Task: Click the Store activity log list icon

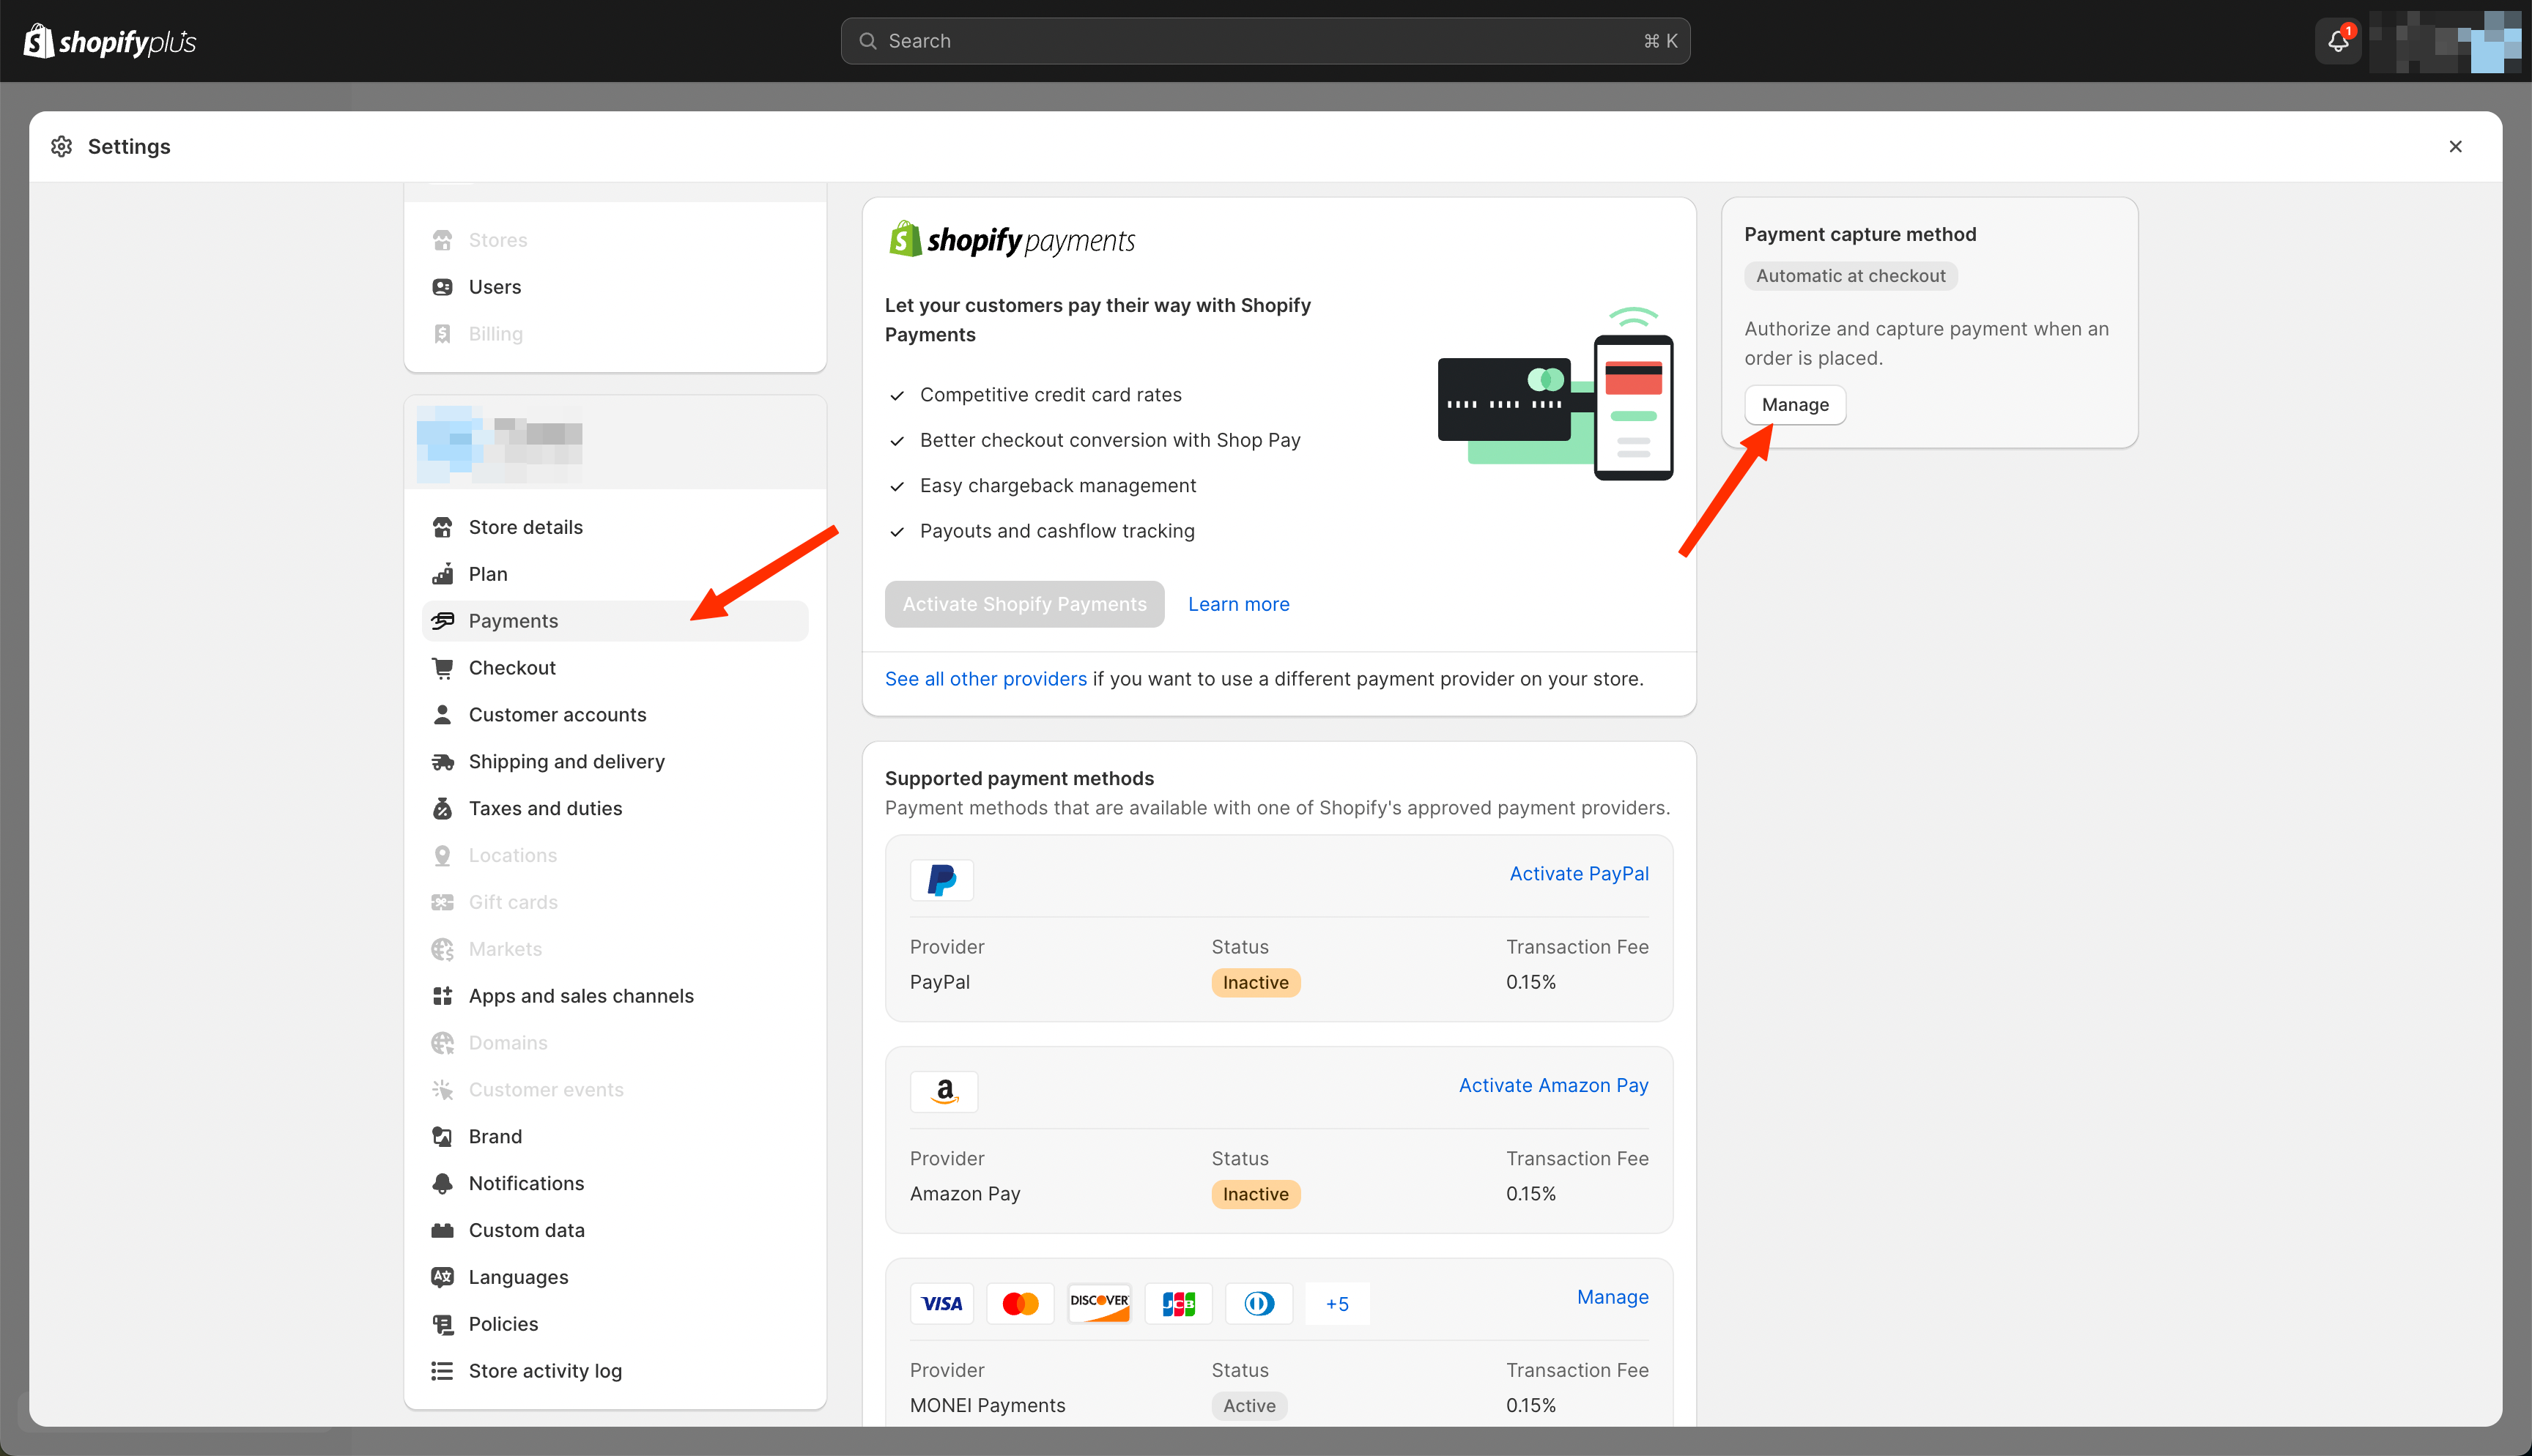Action: click(x=442, y=1371)
